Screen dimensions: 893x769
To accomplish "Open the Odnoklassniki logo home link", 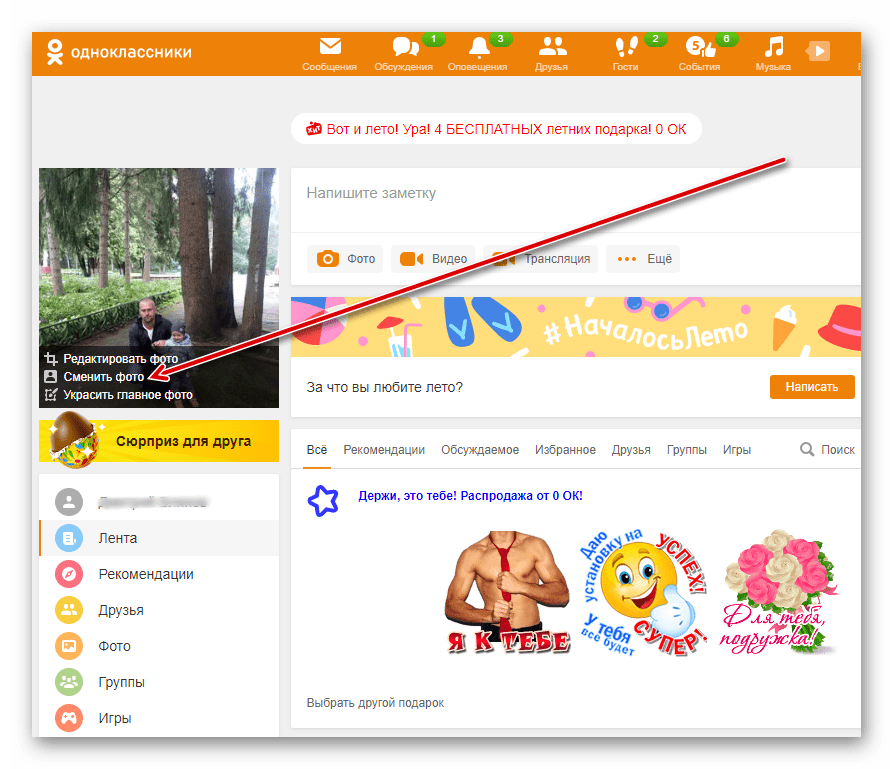I will 119,52.
